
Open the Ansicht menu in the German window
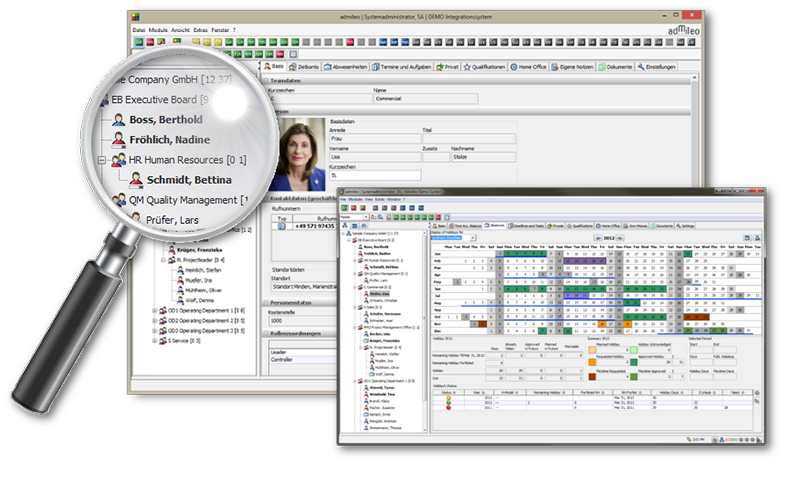point(180,30)
